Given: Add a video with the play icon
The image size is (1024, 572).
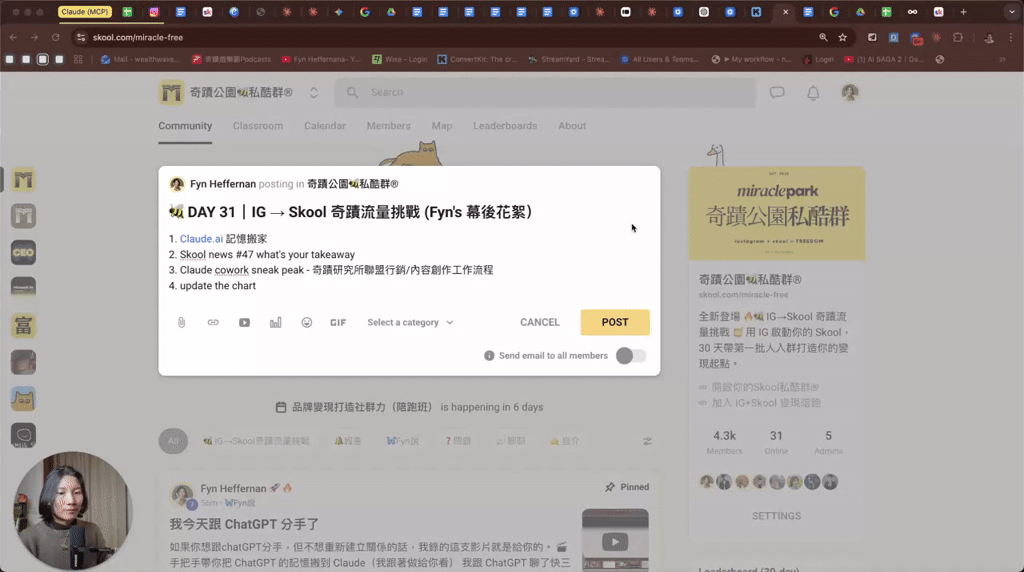Looking at the screenshot, I should [244, 323].
